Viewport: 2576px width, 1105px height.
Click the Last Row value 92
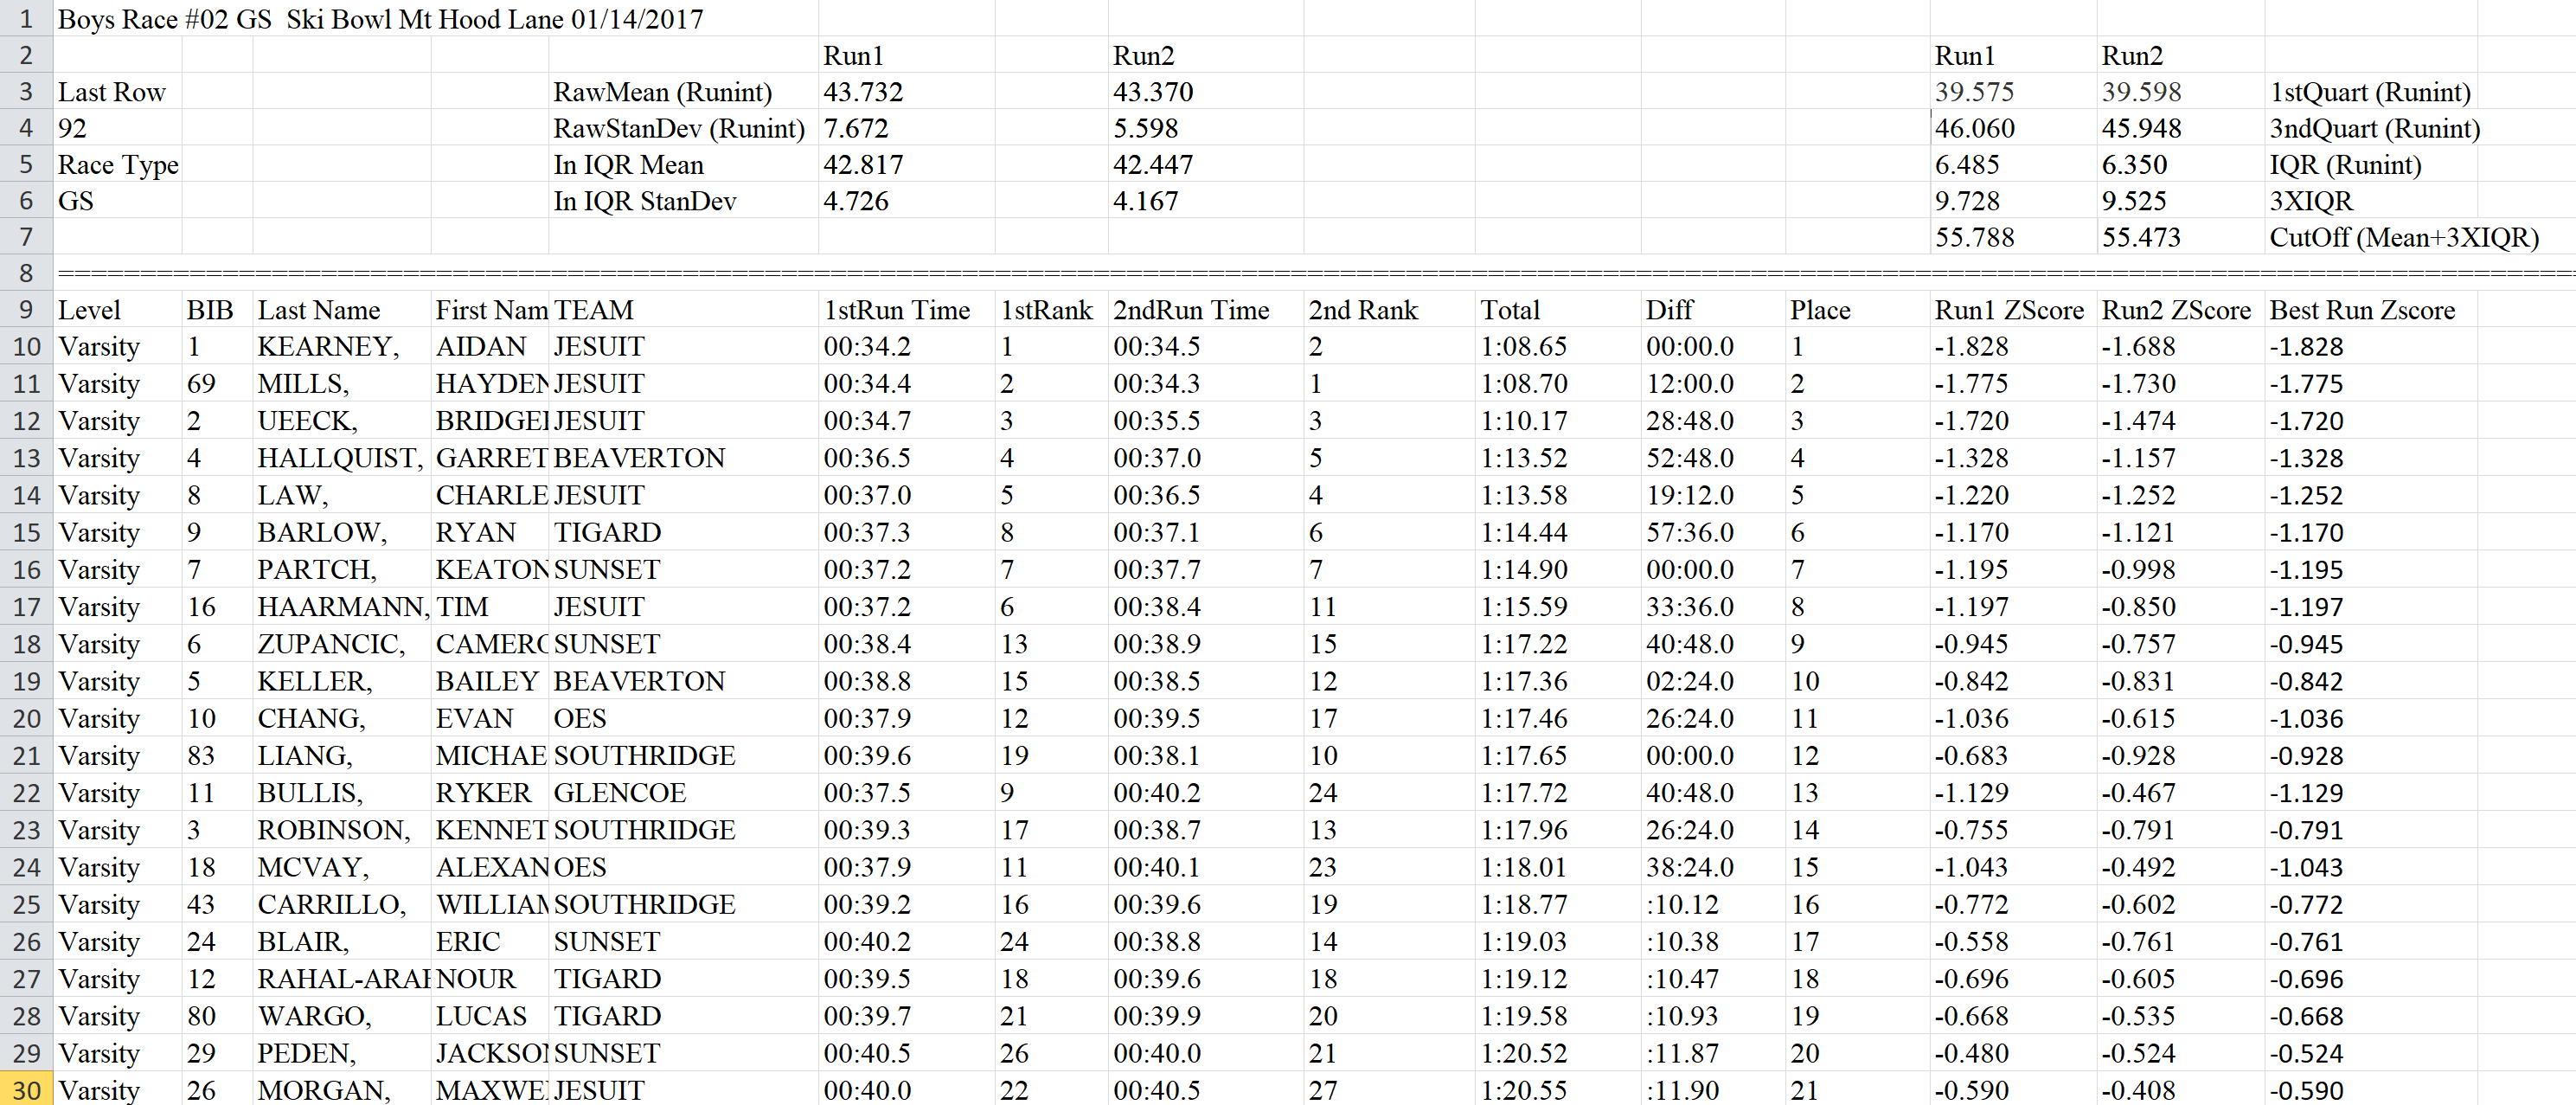click(73, 128)
